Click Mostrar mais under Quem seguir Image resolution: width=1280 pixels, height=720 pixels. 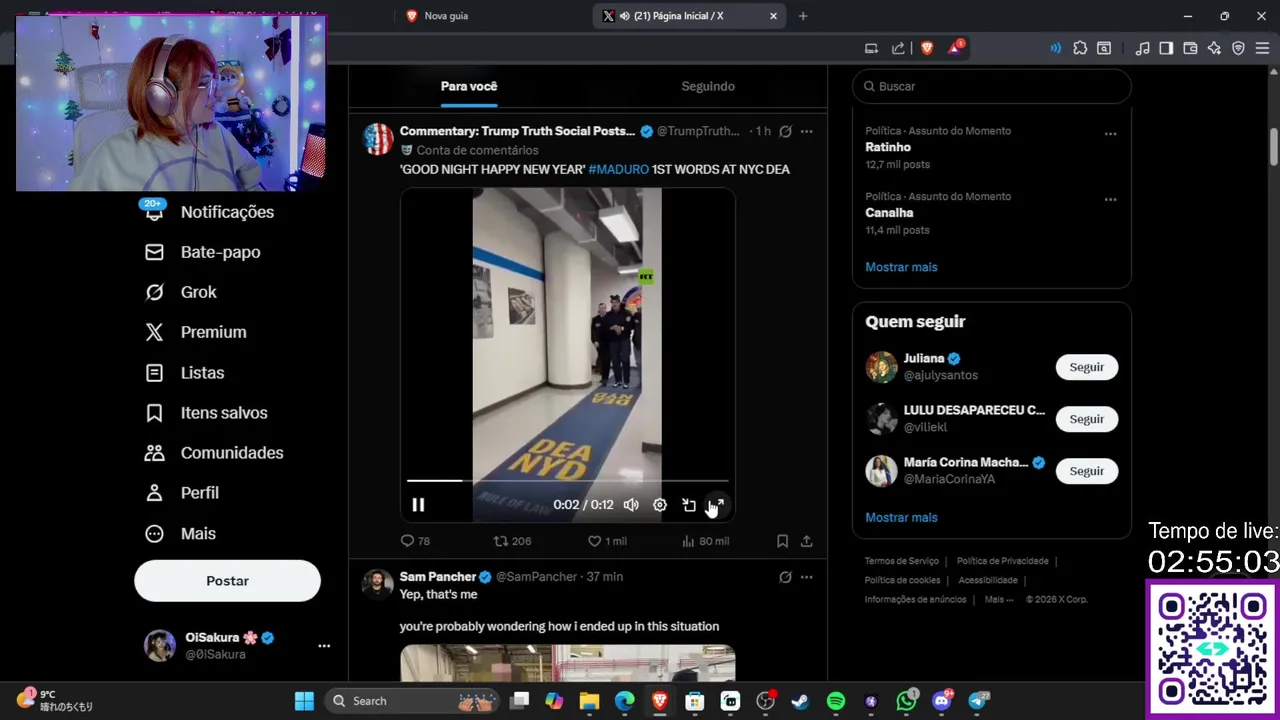(x=901, y=517)
